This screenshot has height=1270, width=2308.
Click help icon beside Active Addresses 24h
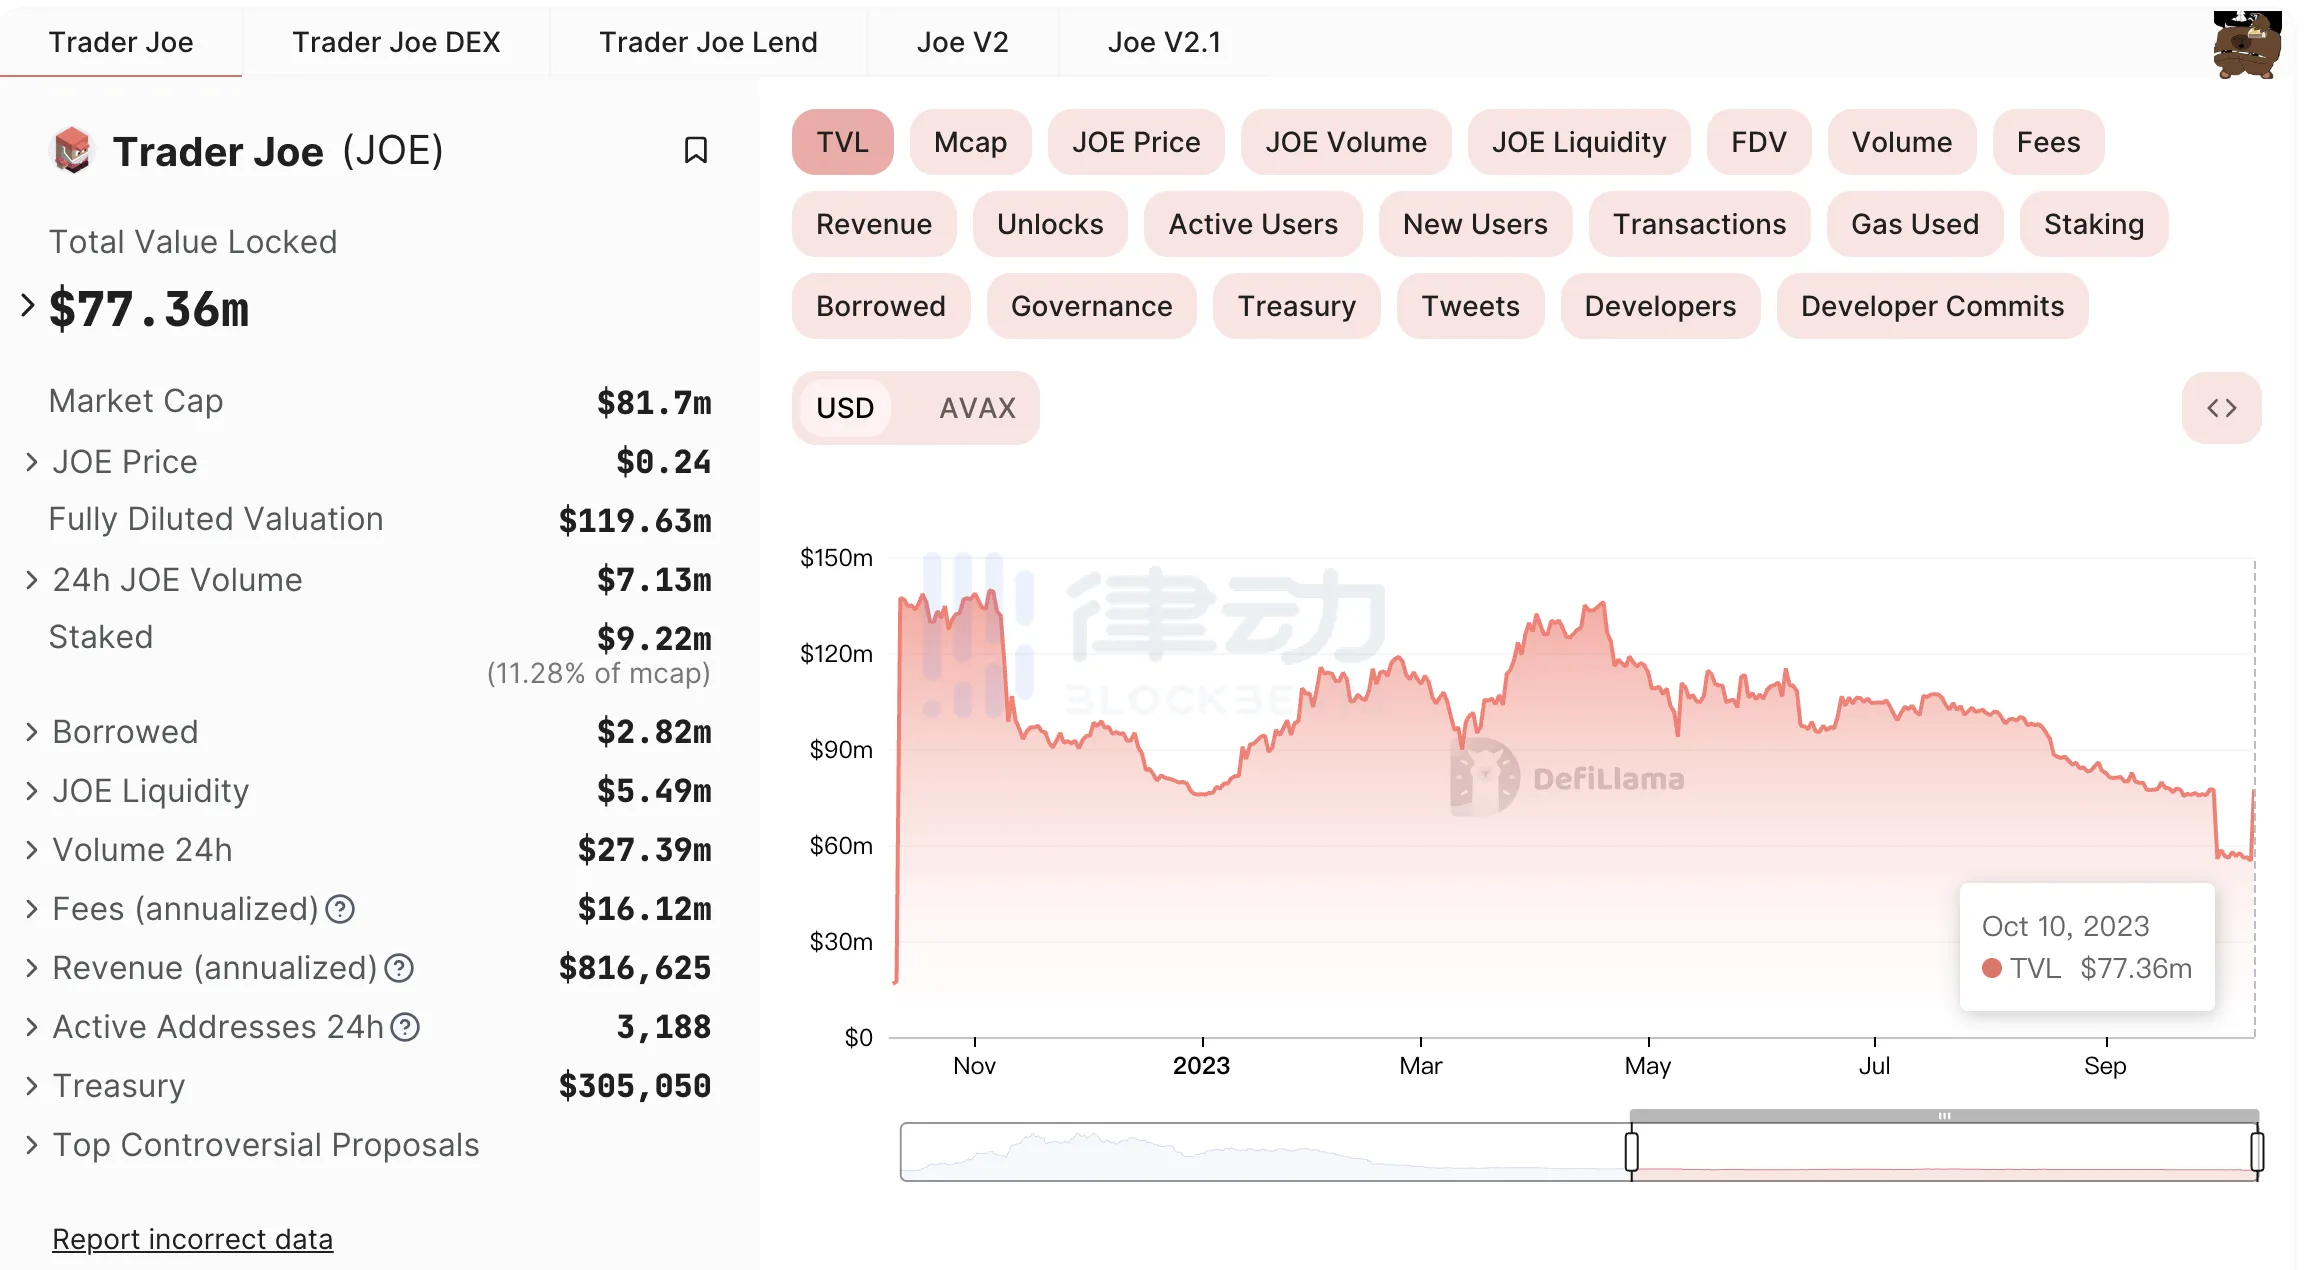405,1027
